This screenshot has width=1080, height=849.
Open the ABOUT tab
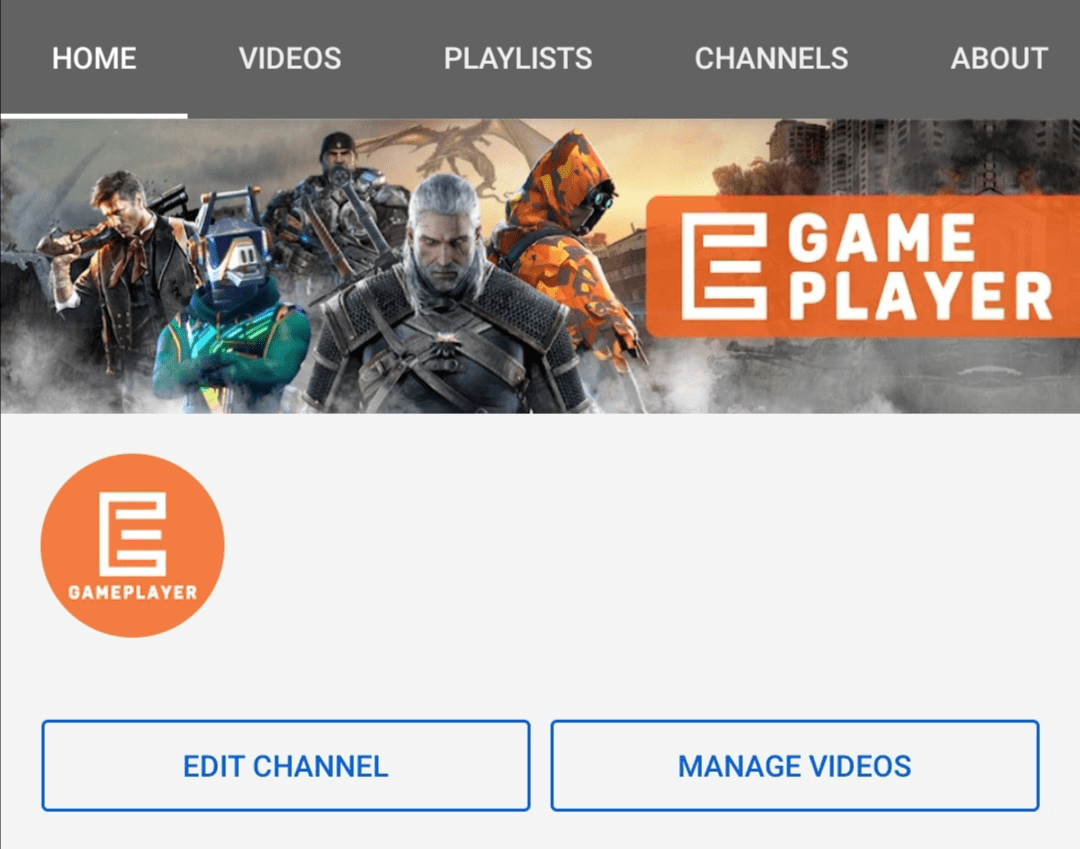pyautogui.click(x=999, y=59)
